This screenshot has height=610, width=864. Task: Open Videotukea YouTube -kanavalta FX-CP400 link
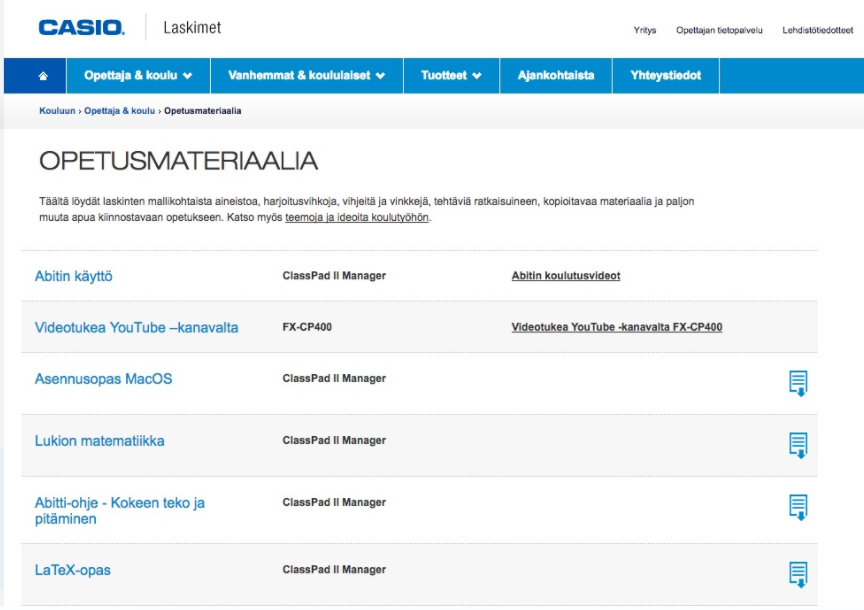(617, 327)
